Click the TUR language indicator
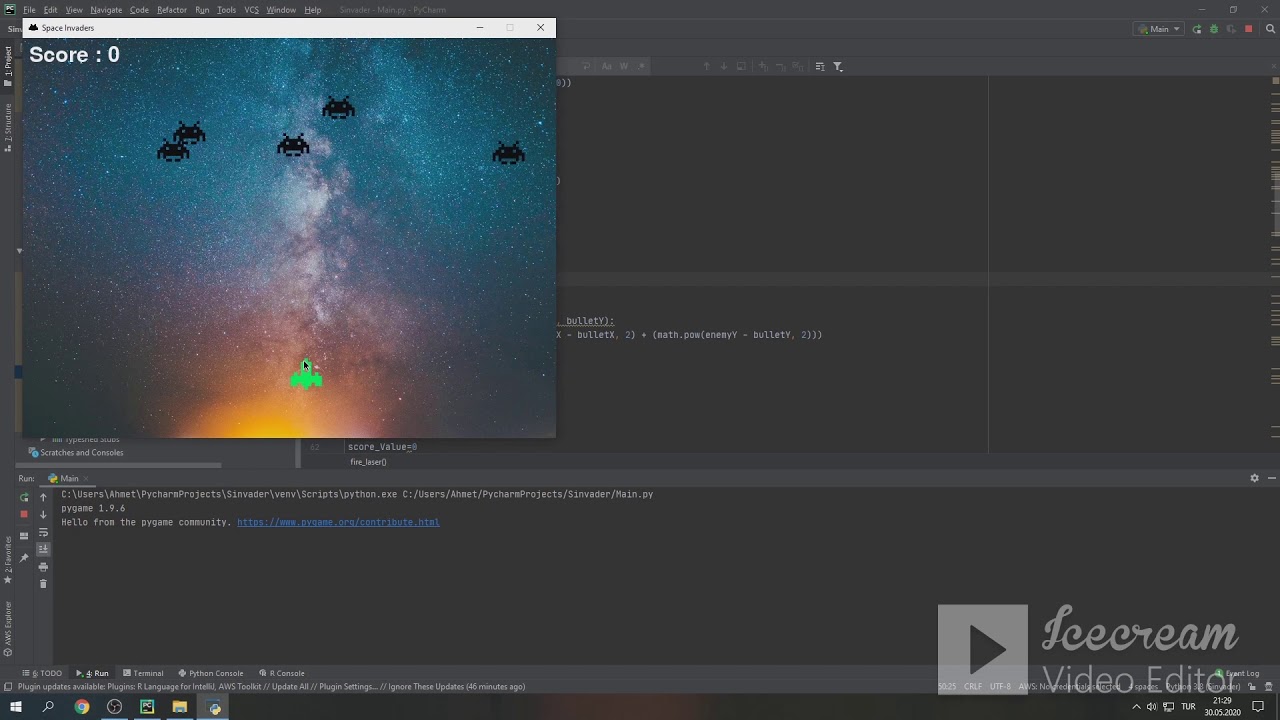 click(1188, 707)
